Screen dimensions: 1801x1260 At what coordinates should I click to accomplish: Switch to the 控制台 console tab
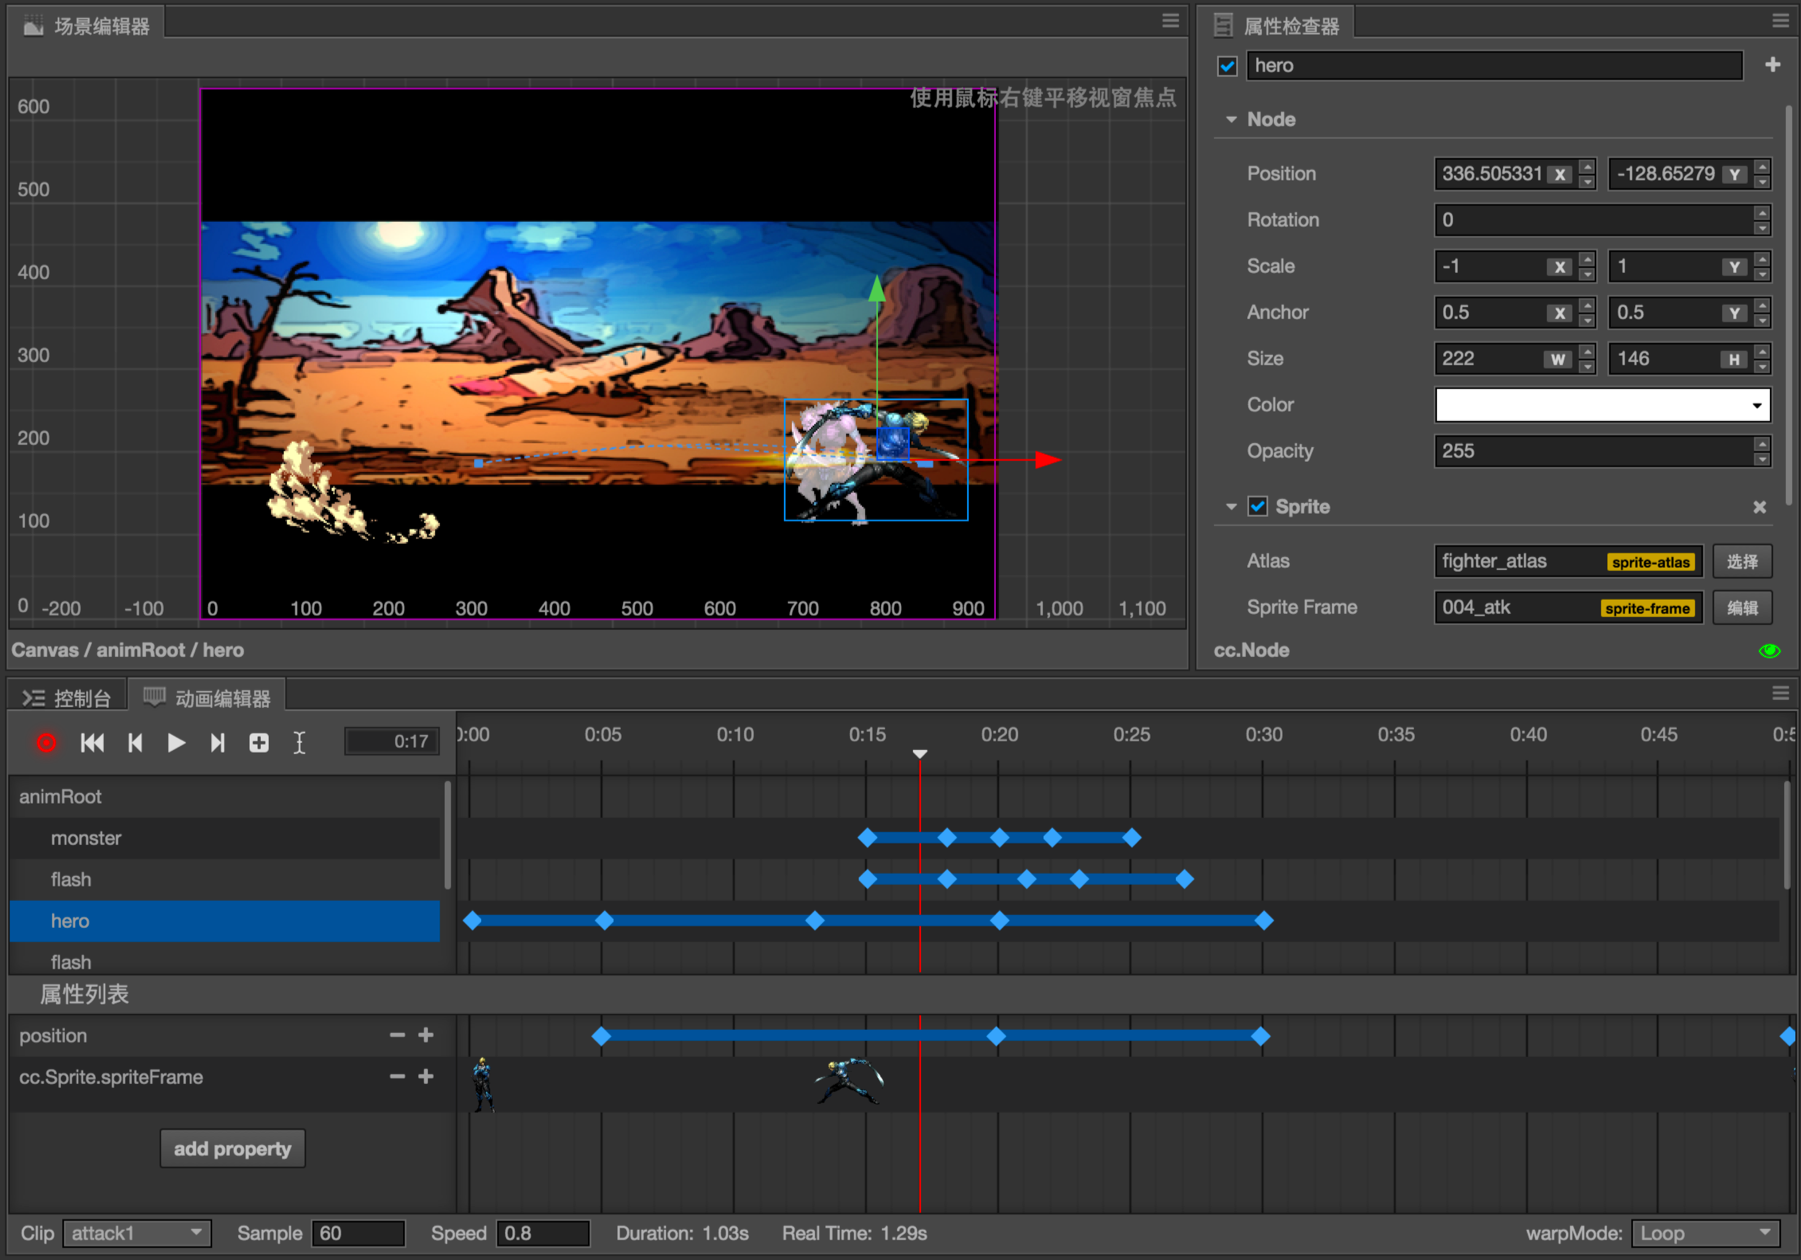tap(67, 698)
